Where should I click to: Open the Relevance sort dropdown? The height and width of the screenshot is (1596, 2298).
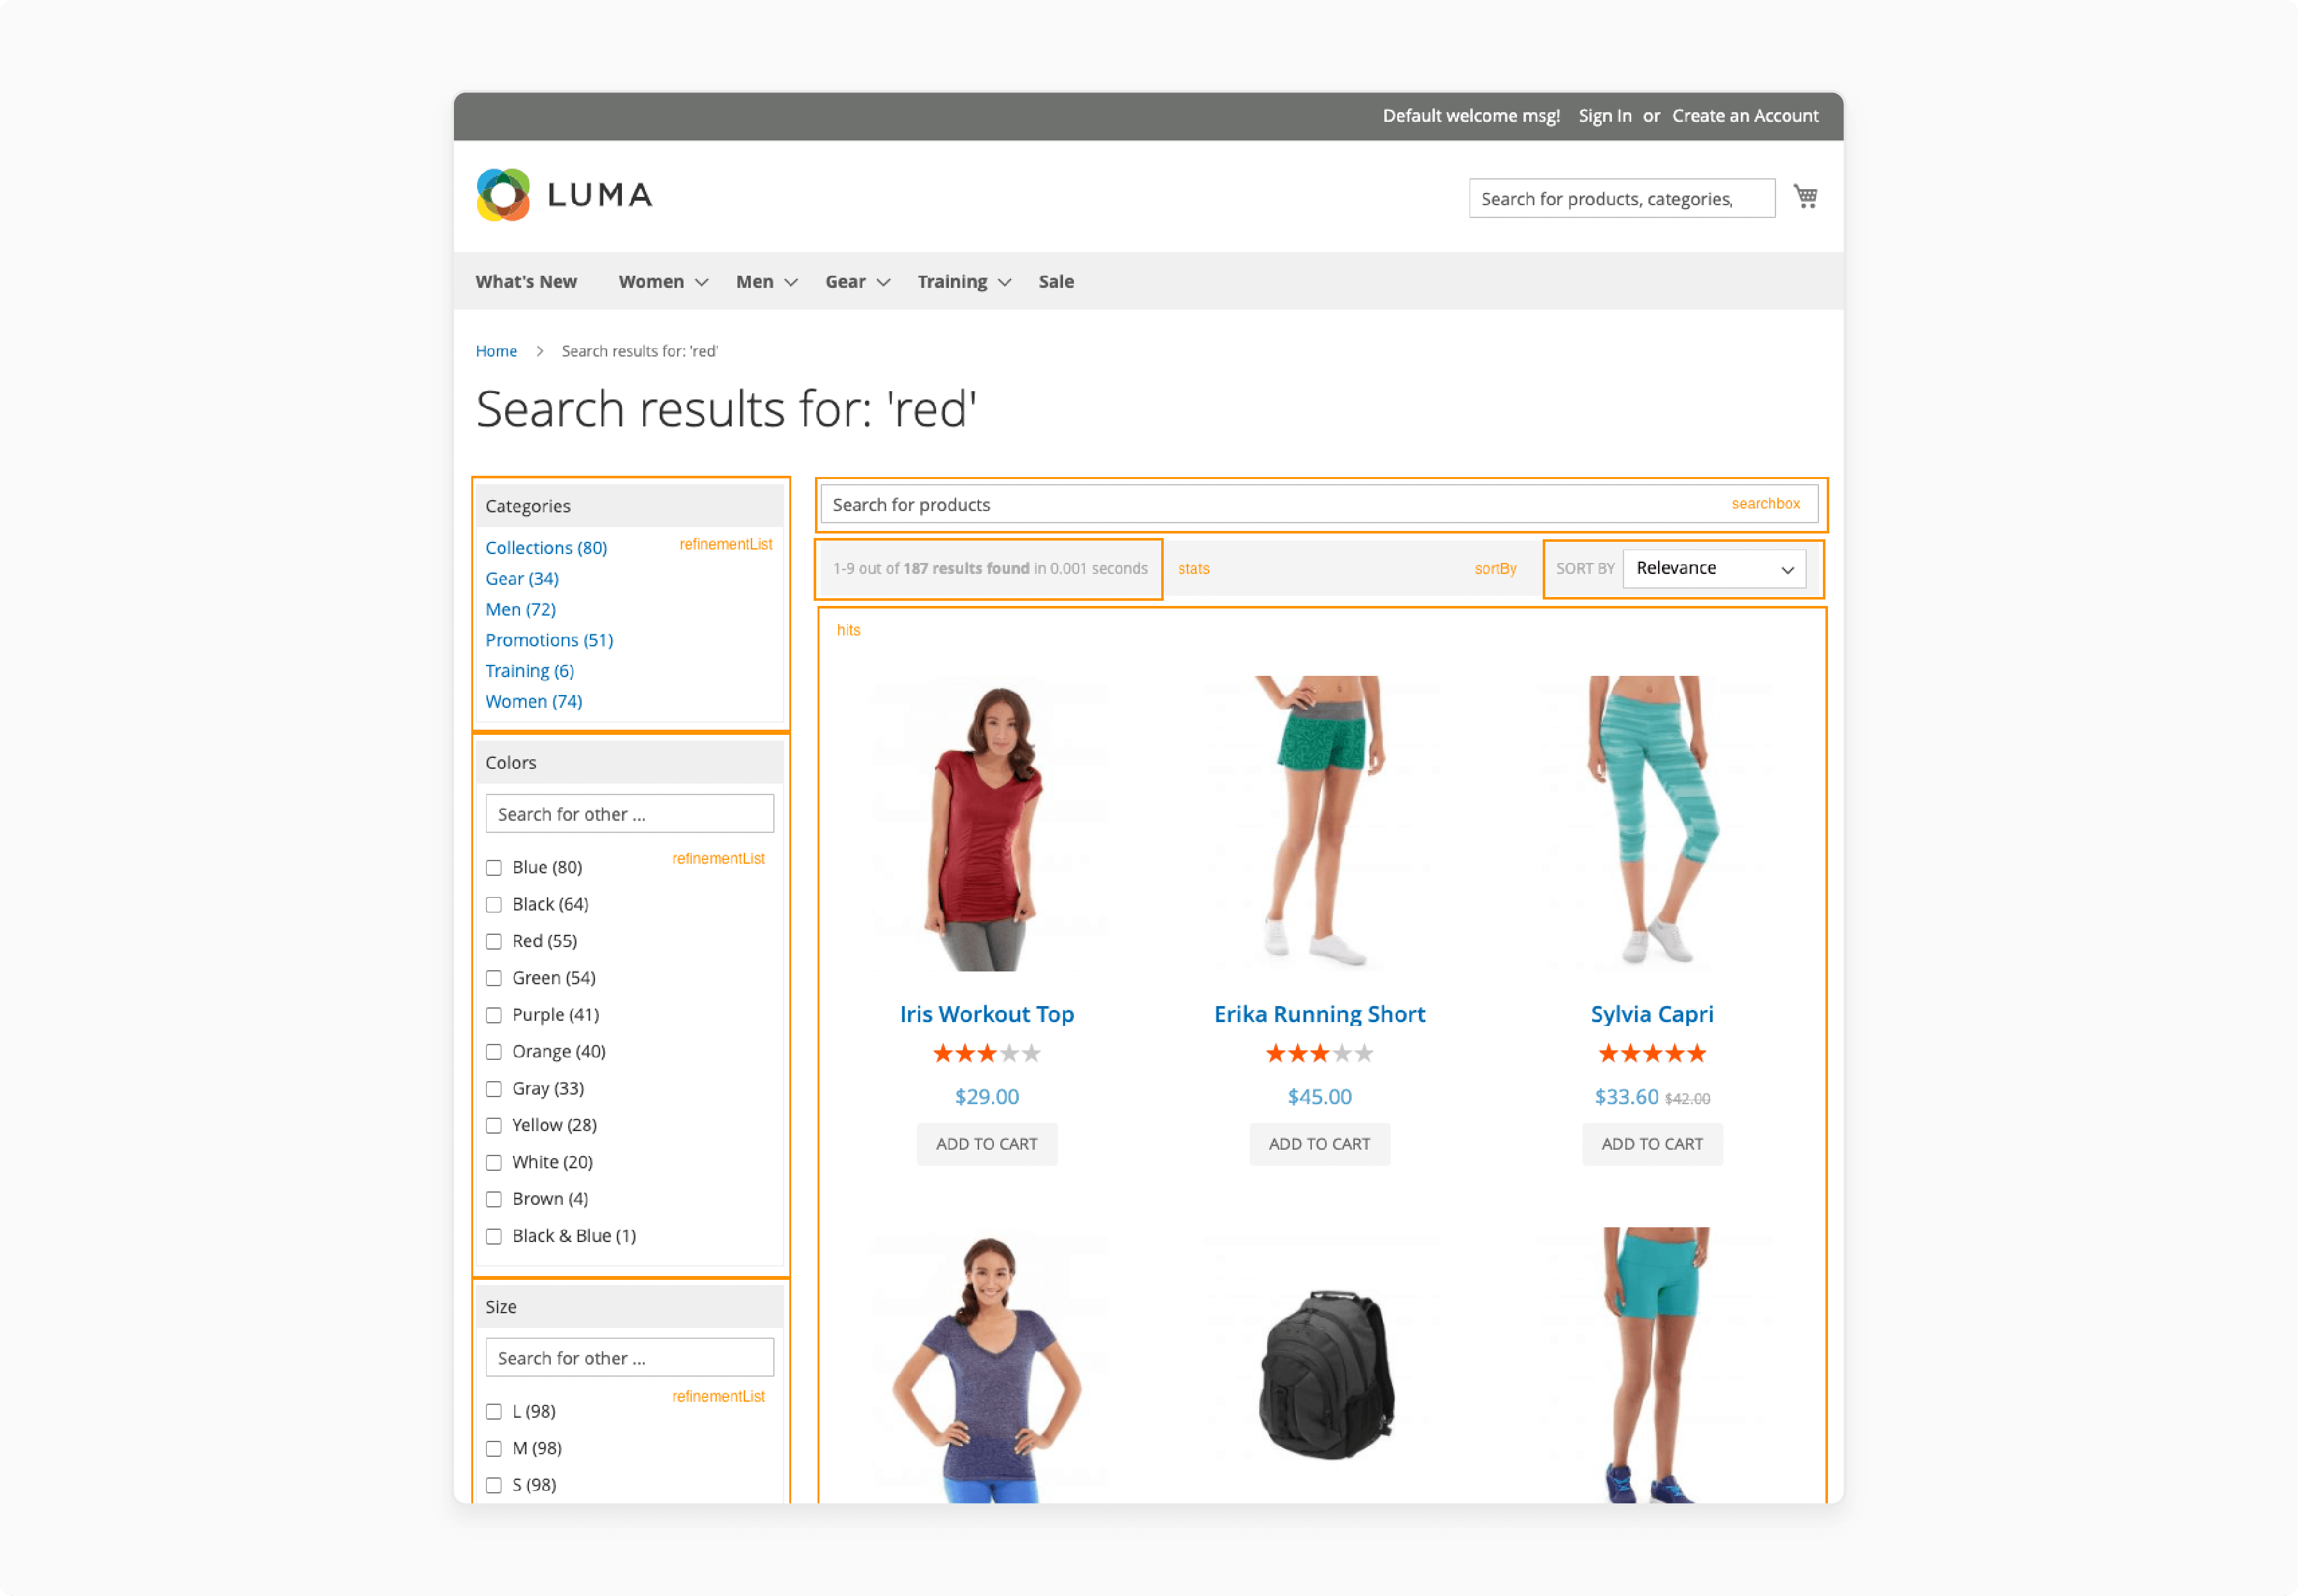1716,567
